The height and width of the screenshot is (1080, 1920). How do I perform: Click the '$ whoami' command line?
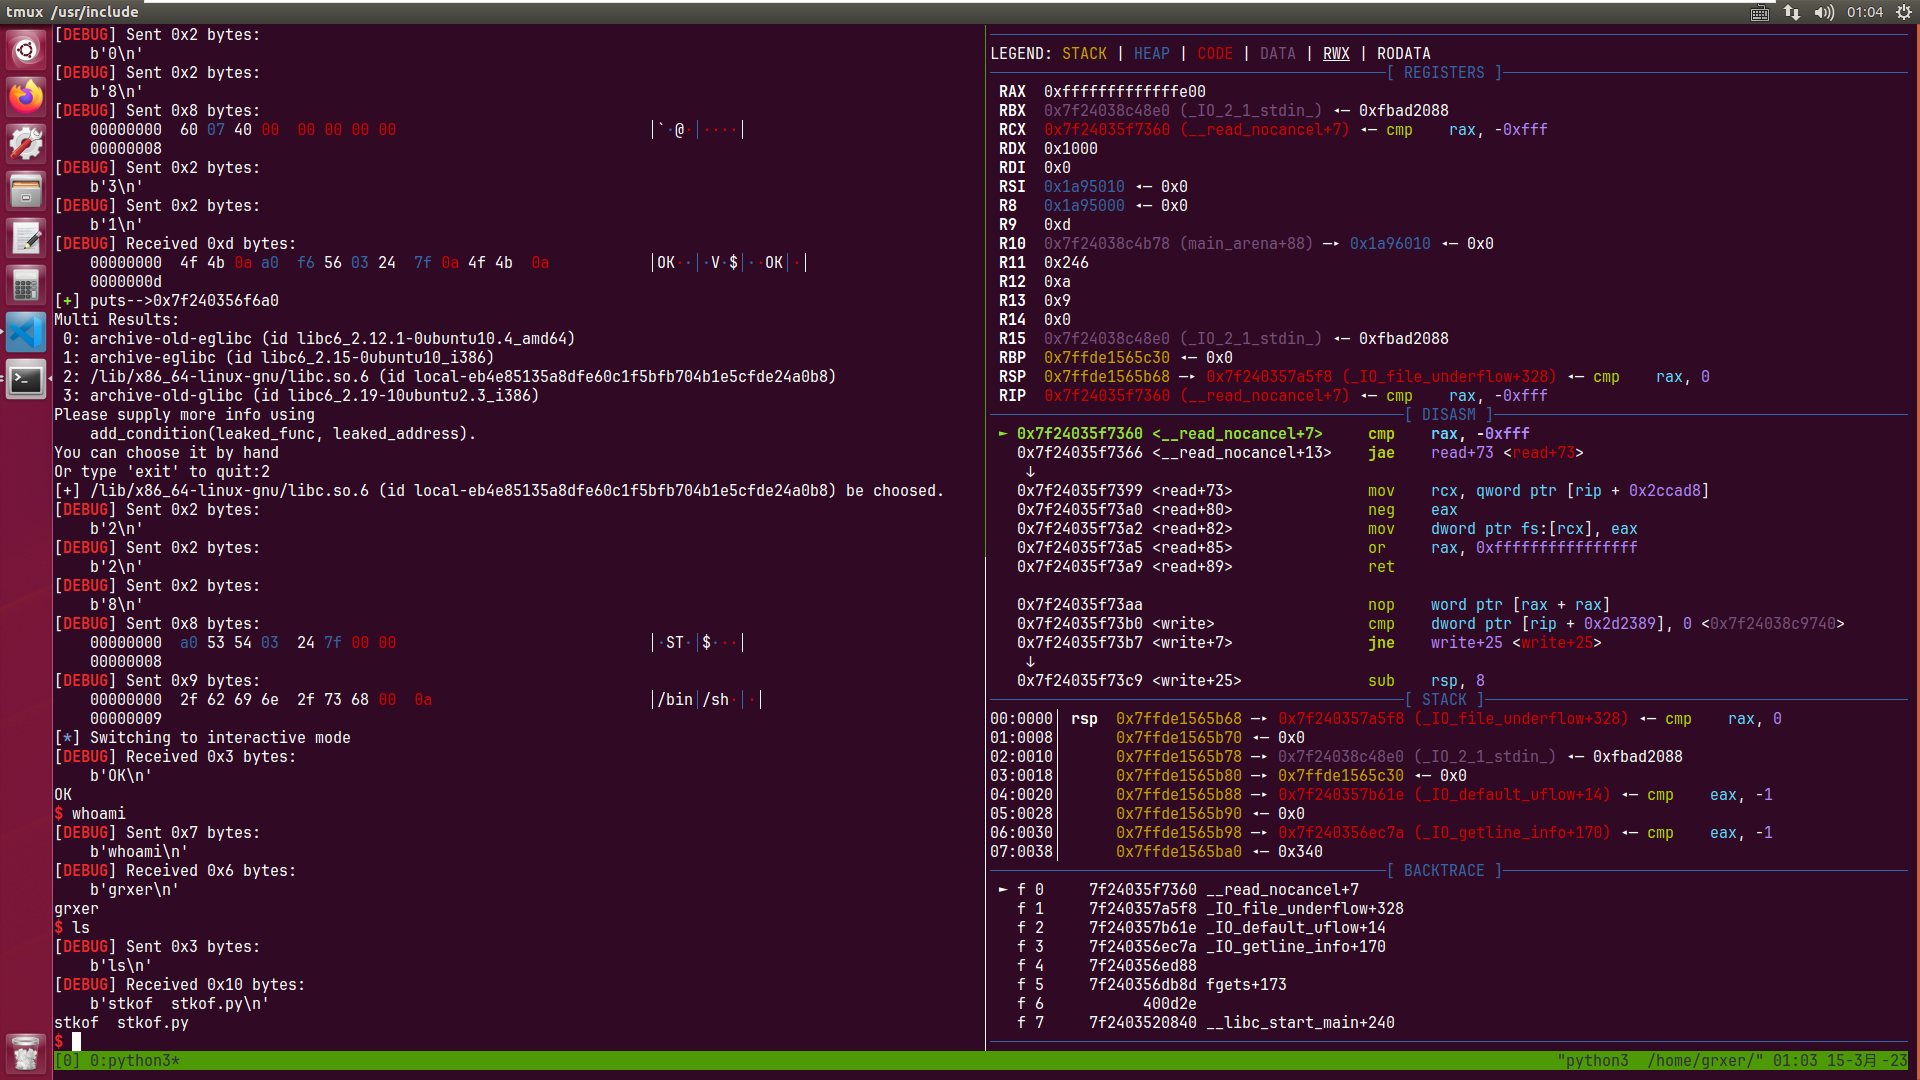coord(90,814)
